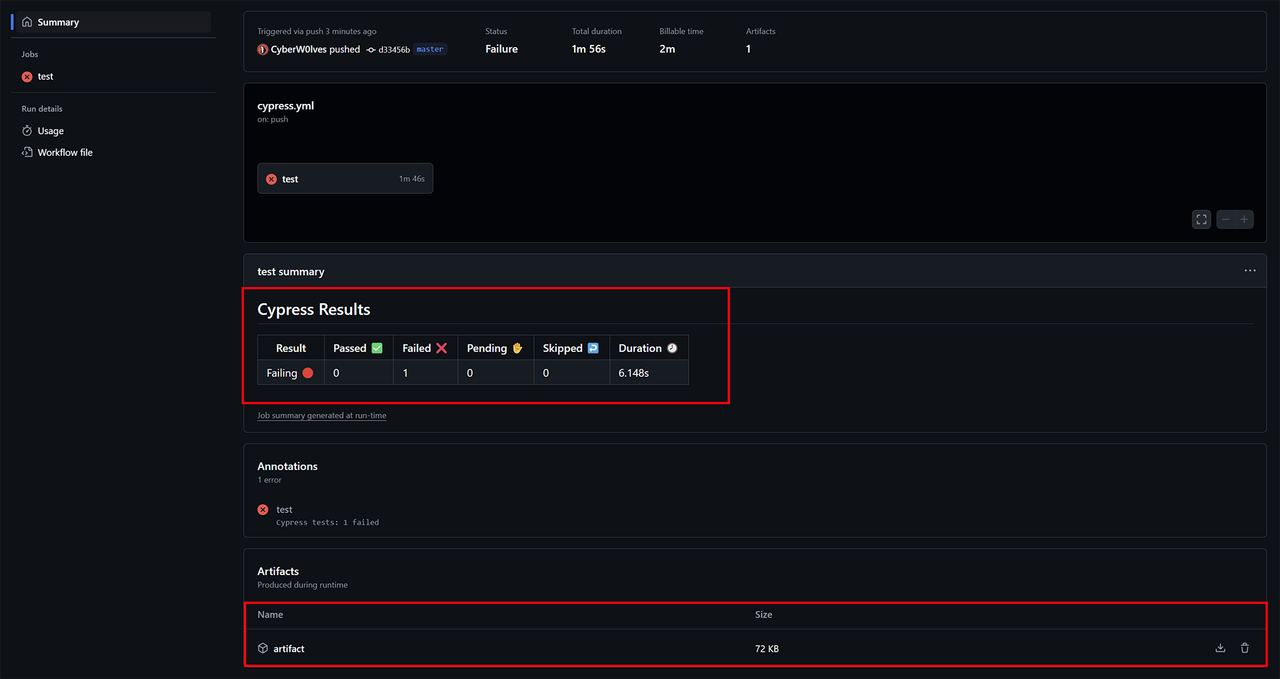1280x679 pixels.
Task: Open the CyberW0lves user profile link
Action: [298, 49]
